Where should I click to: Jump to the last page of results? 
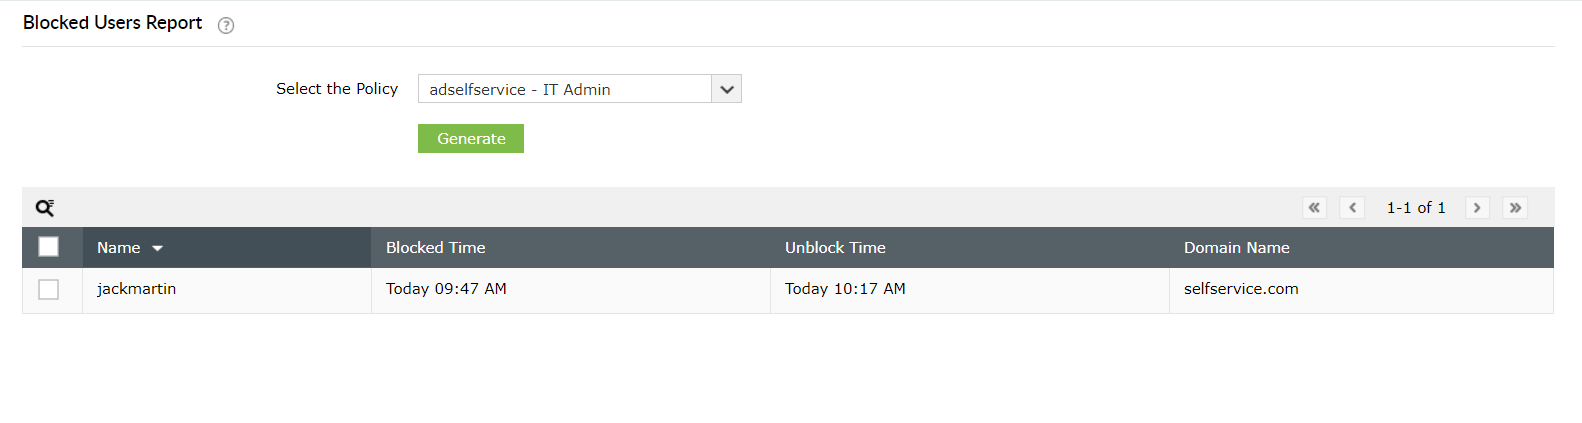click(x=1515, y=208)
